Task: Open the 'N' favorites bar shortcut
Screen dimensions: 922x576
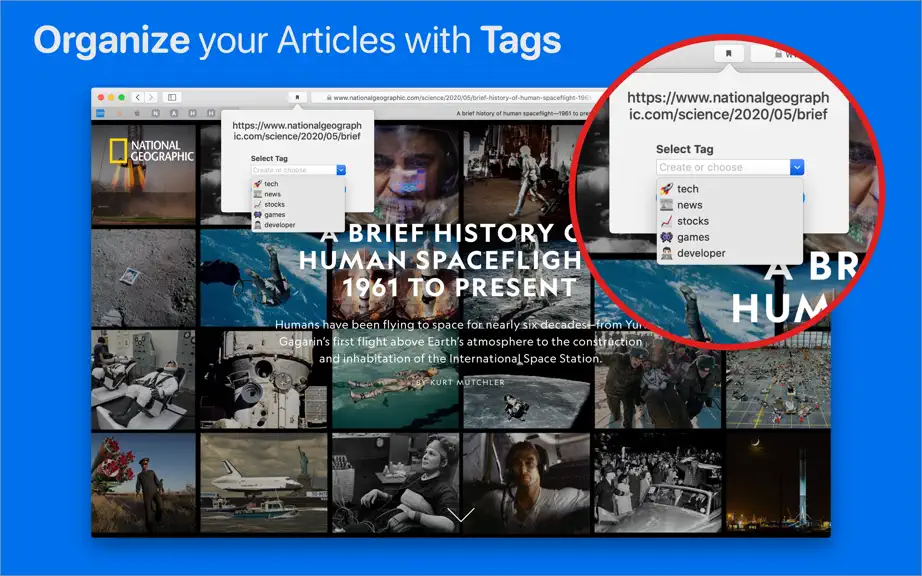Action: pos(155,113)
